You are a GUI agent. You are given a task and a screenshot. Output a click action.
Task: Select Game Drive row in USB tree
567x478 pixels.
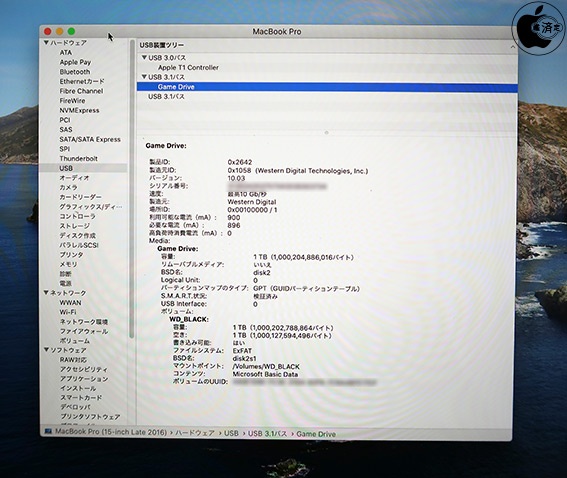pyautogui.click(x=327, y=87)
